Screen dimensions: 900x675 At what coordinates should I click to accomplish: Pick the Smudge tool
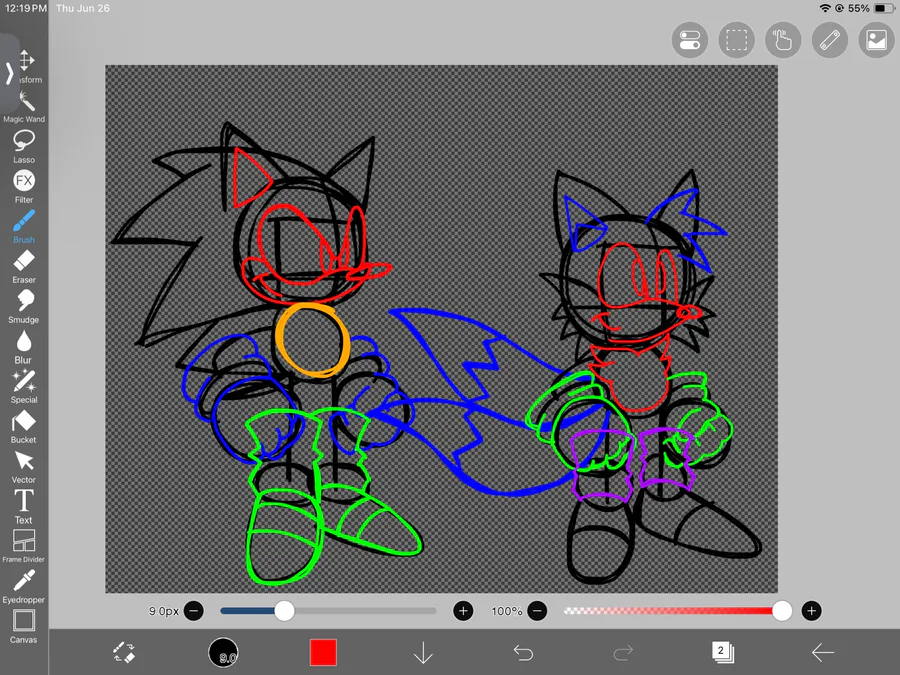pos(24,308)
